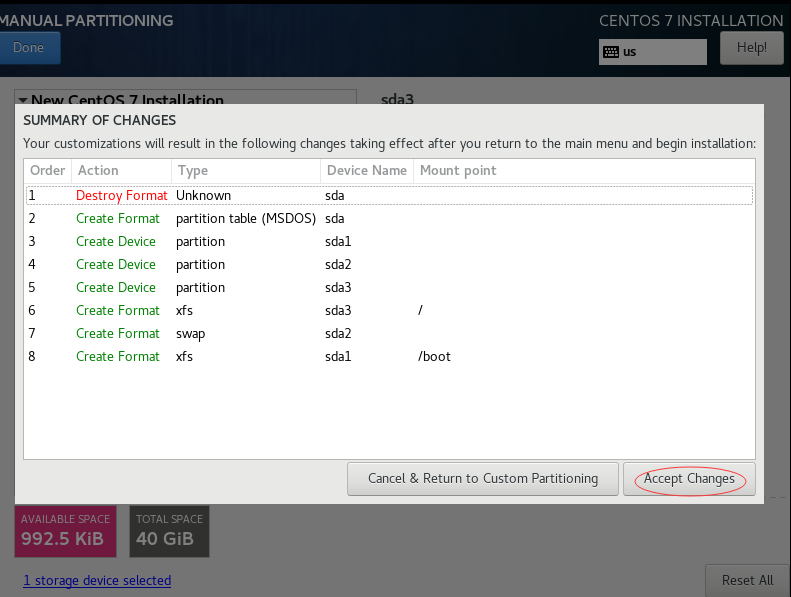This screenshot has width=791, height=597.
Task: Select the partition table (MSDOS) row
Action: [389, 219]
